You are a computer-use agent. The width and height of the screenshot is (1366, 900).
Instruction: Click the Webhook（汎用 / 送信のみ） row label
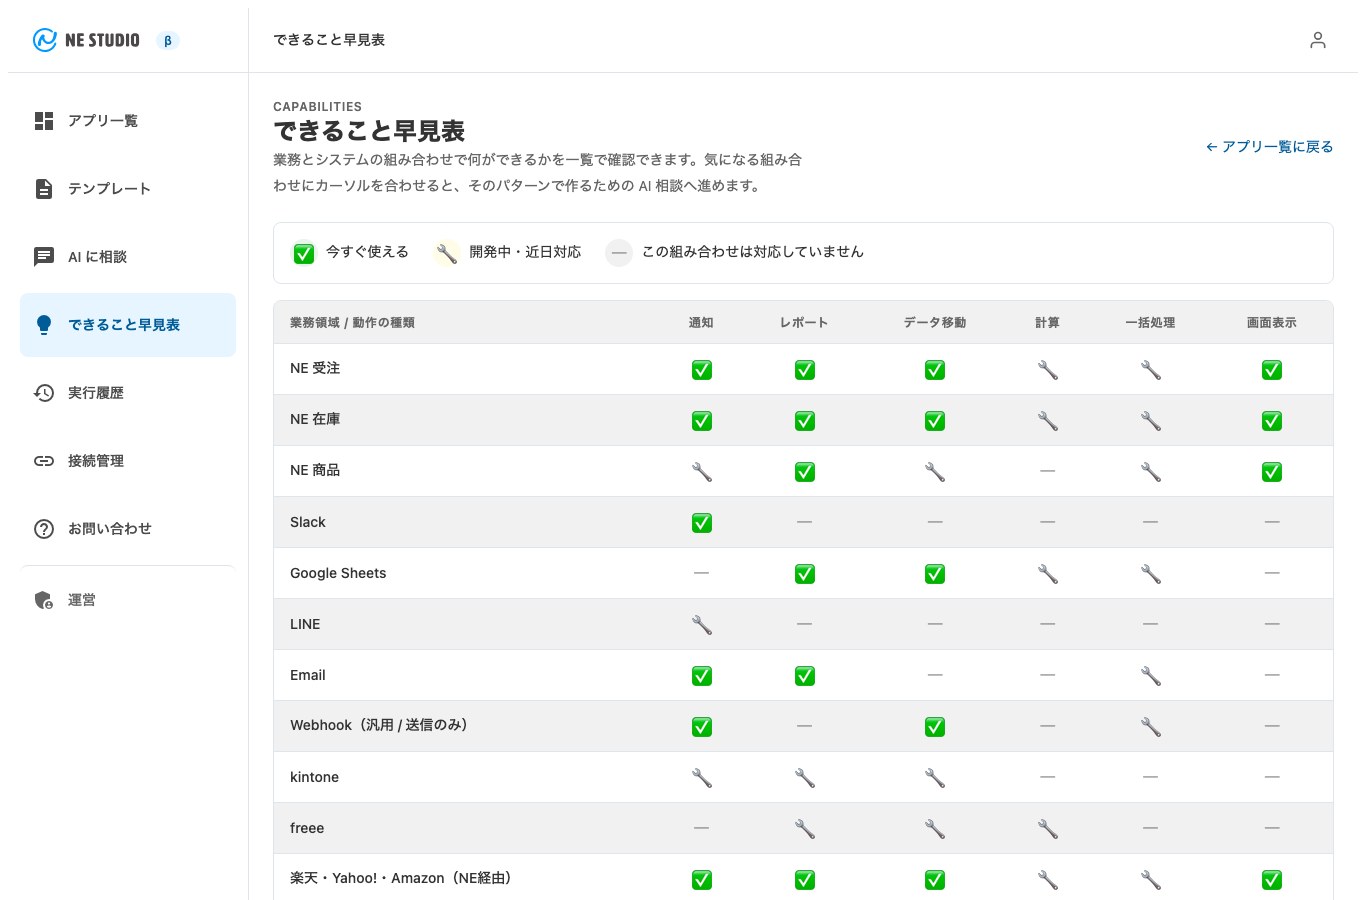[382, 725]
